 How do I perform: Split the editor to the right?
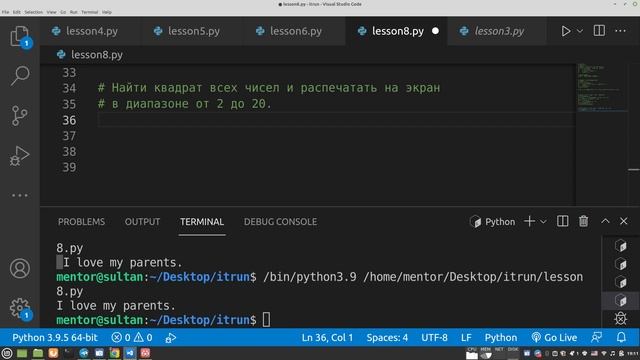pyautogui.click(x=599, y=31)
